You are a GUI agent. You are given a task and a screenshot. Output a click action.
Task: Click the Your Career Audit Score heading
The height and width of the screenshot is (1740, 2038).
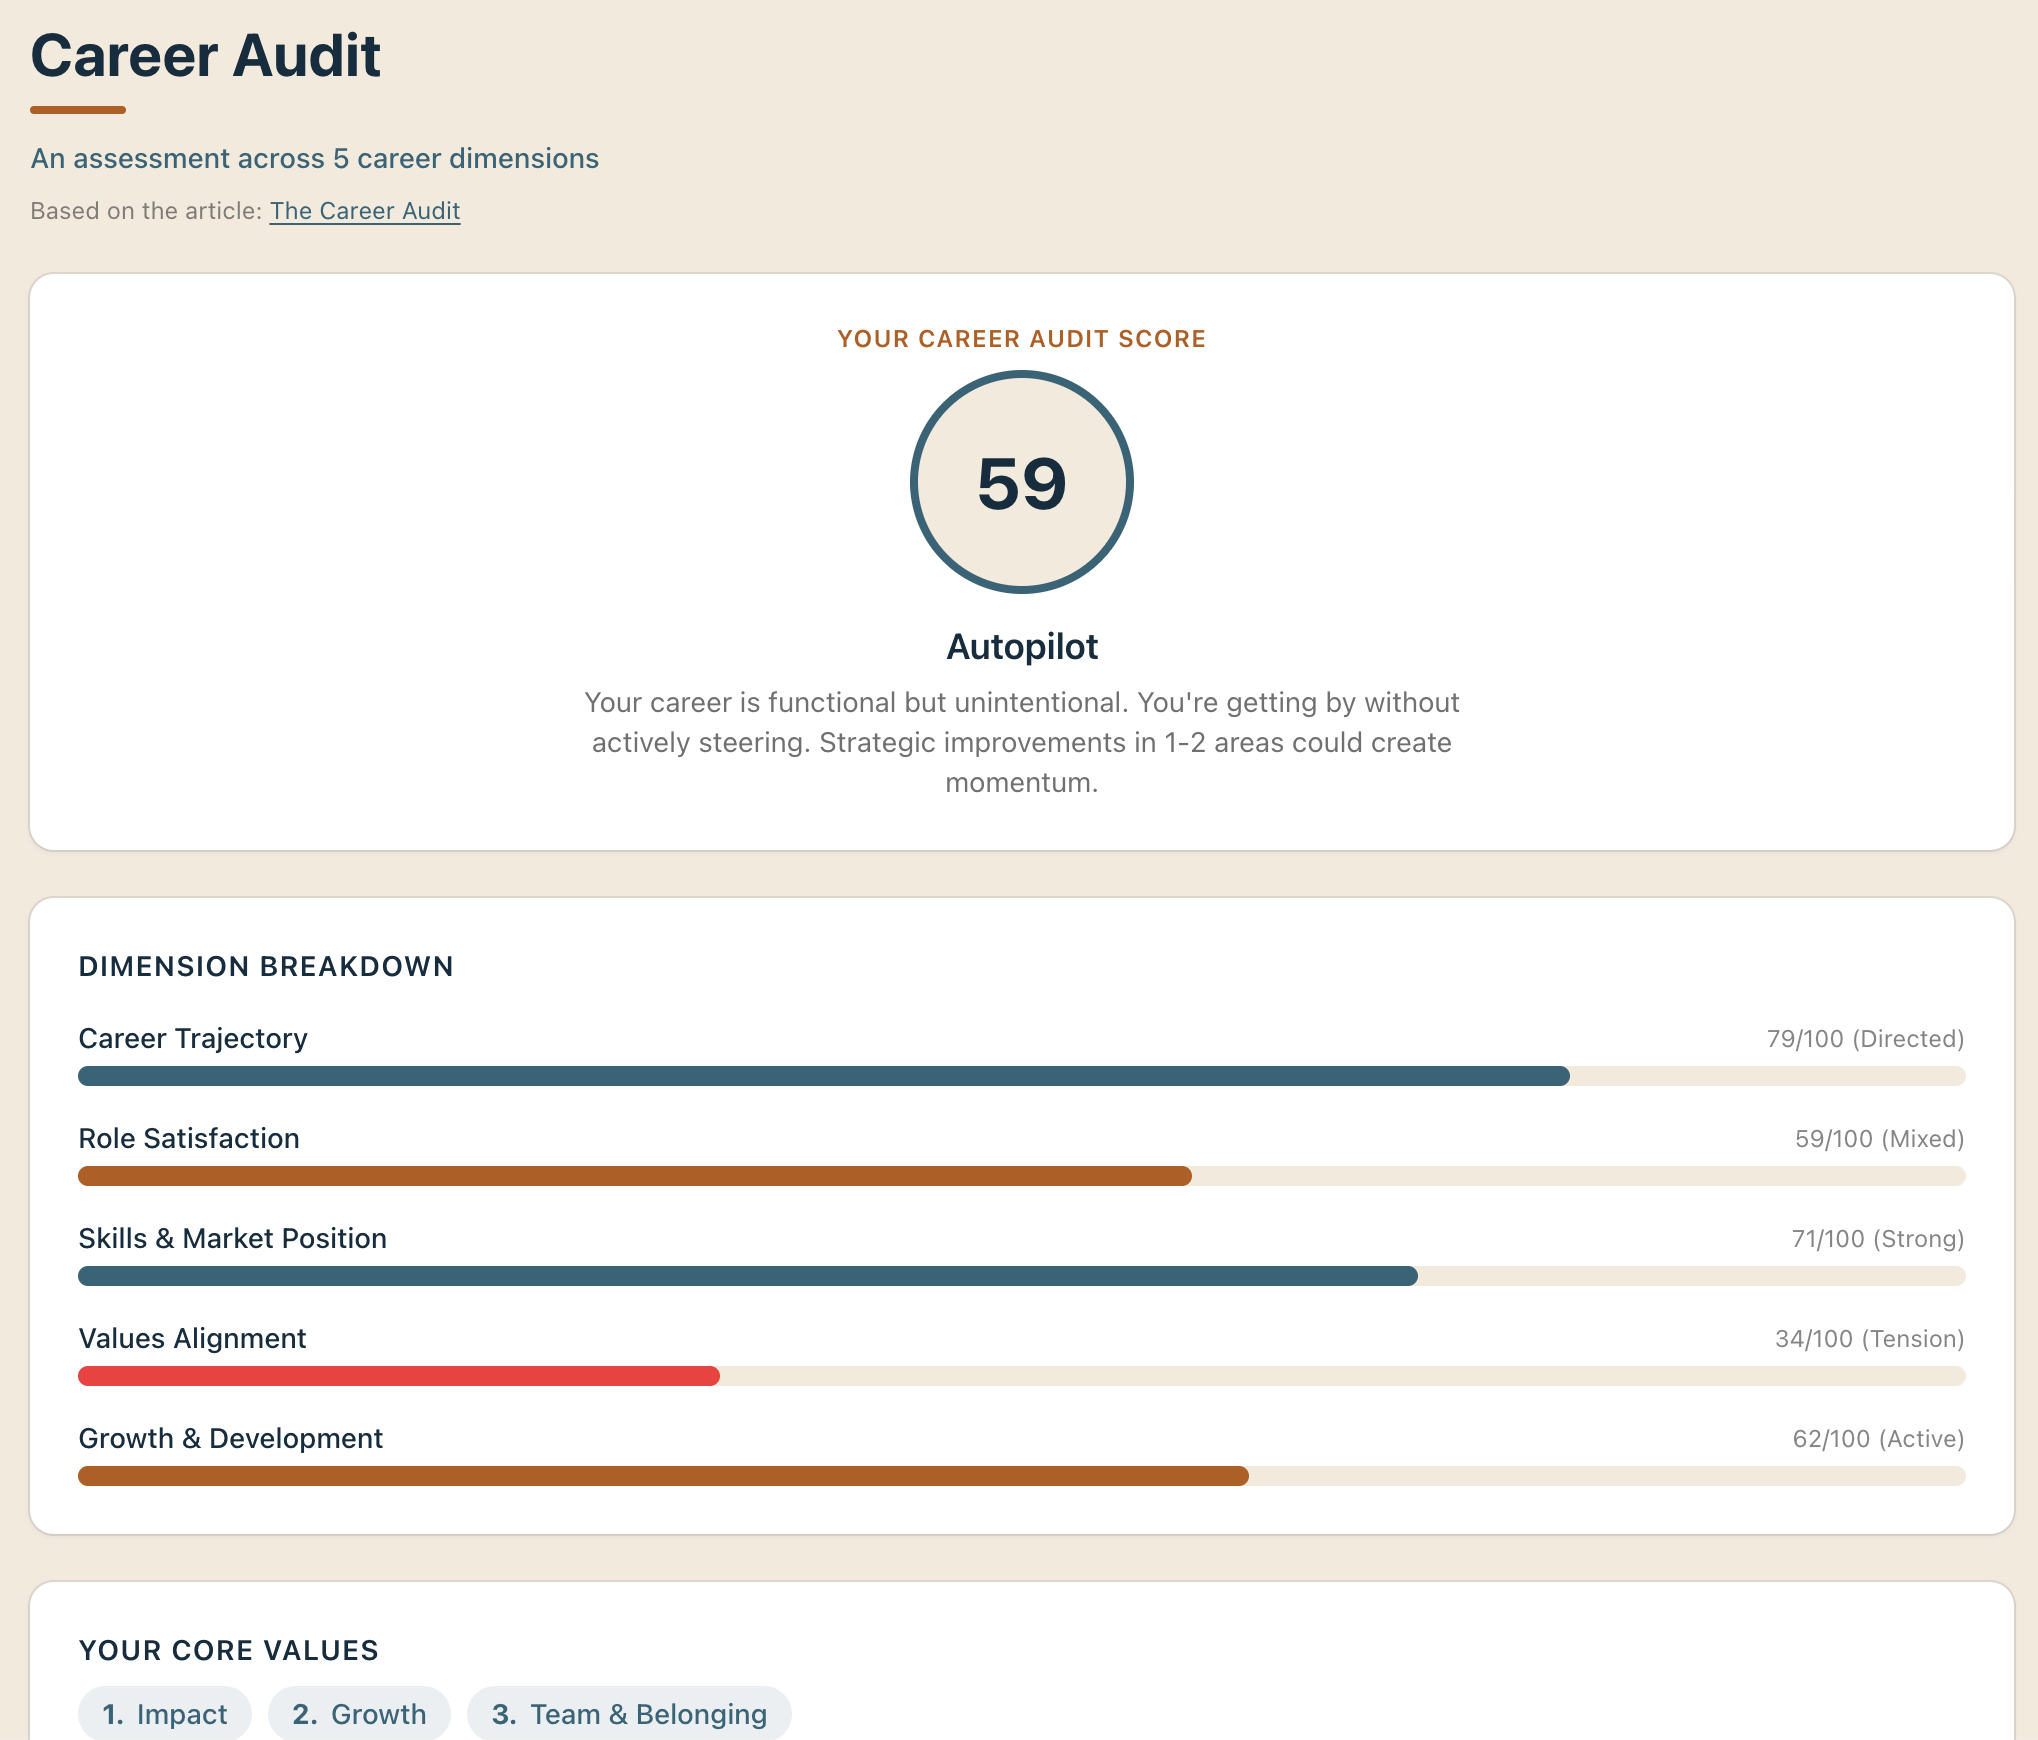tap(1021, 339)
